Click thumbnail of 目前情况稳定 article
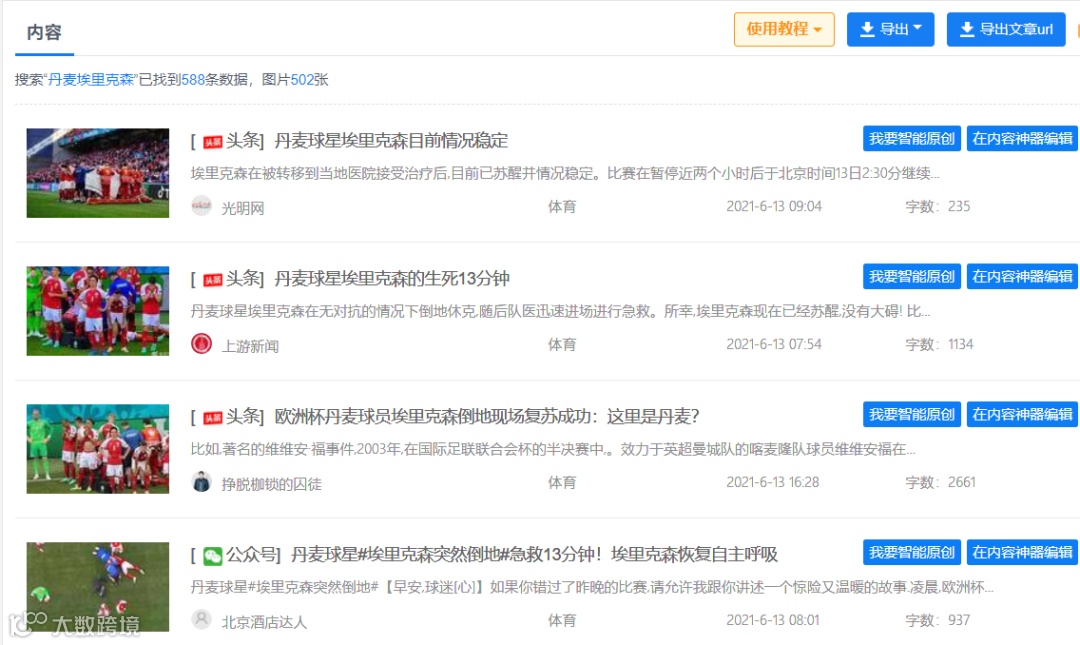This screenshot has width=1080, height=645. (98, 173)
